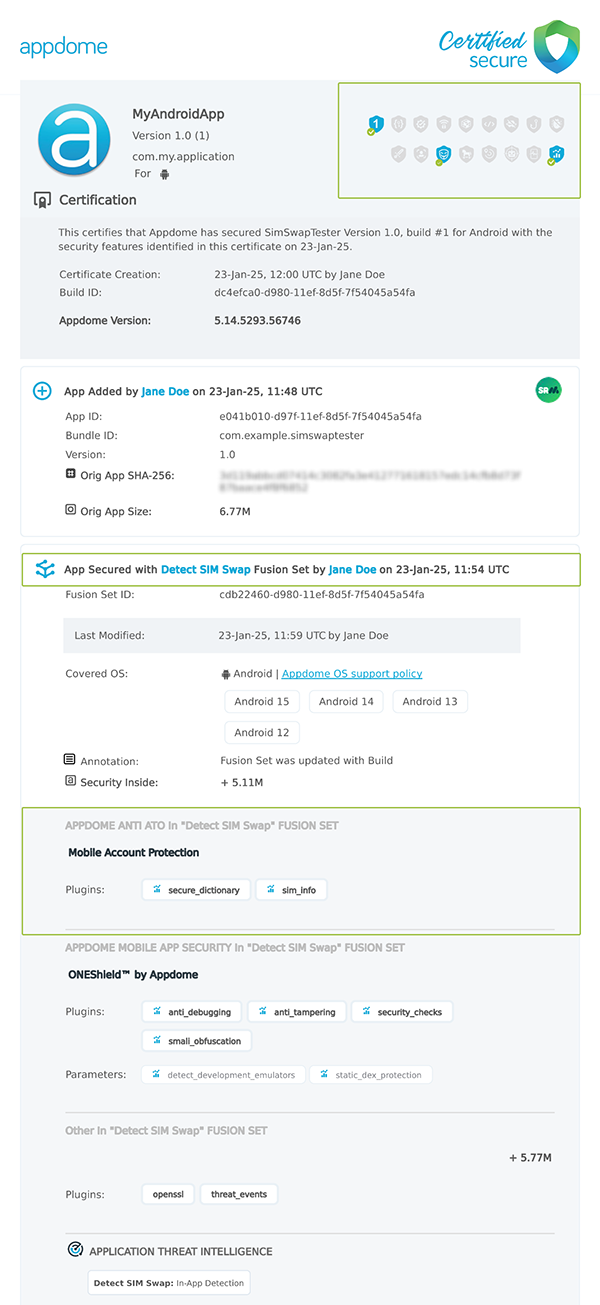Toggle the green checkmark under the "1" shield
Image resolution: width=600 pixels, height=1305 pixels.
(370, 132)
